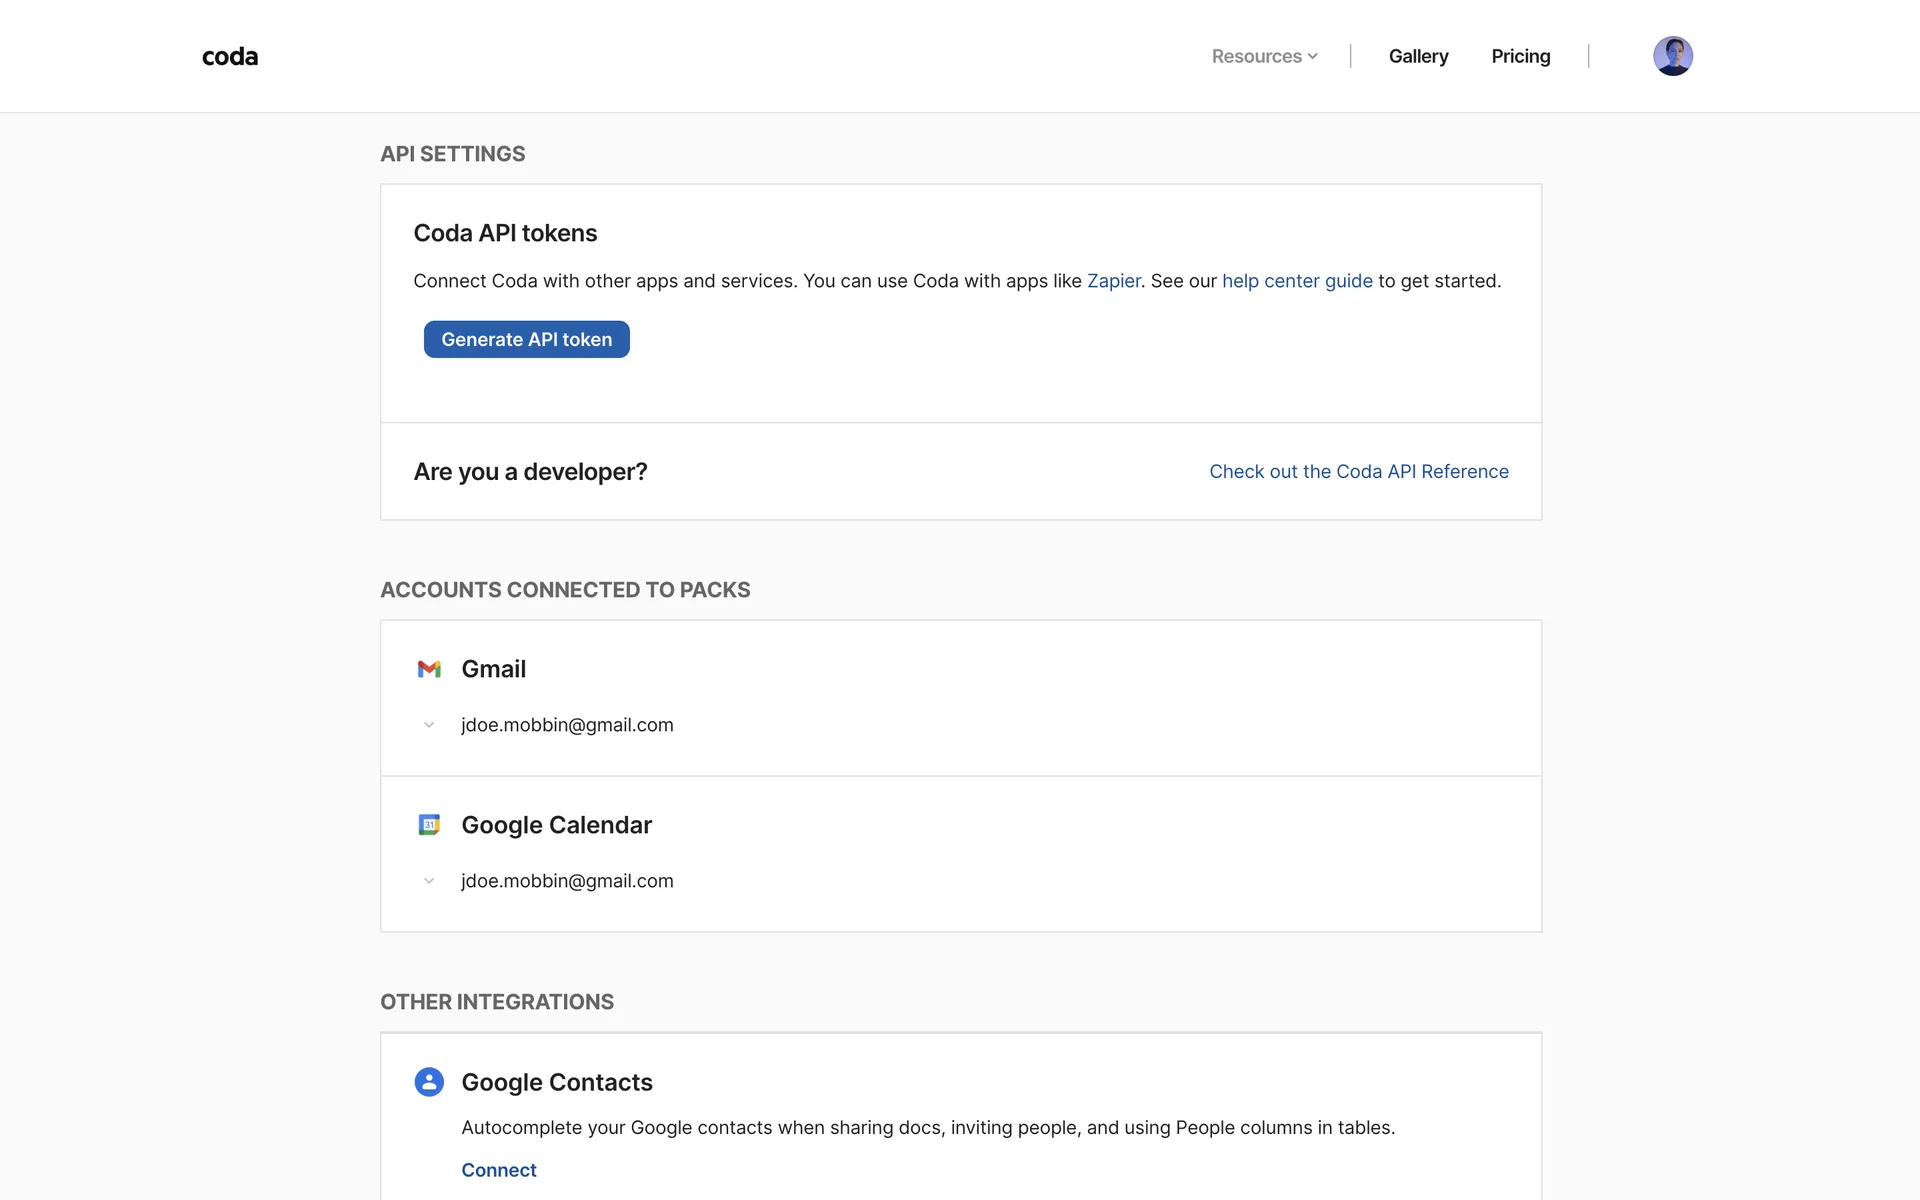Select Google Calendar email jdoe.mobbin@gmail.com
The width and height of the screenshot is (1920, 1200).
click(x=567, y=881)
